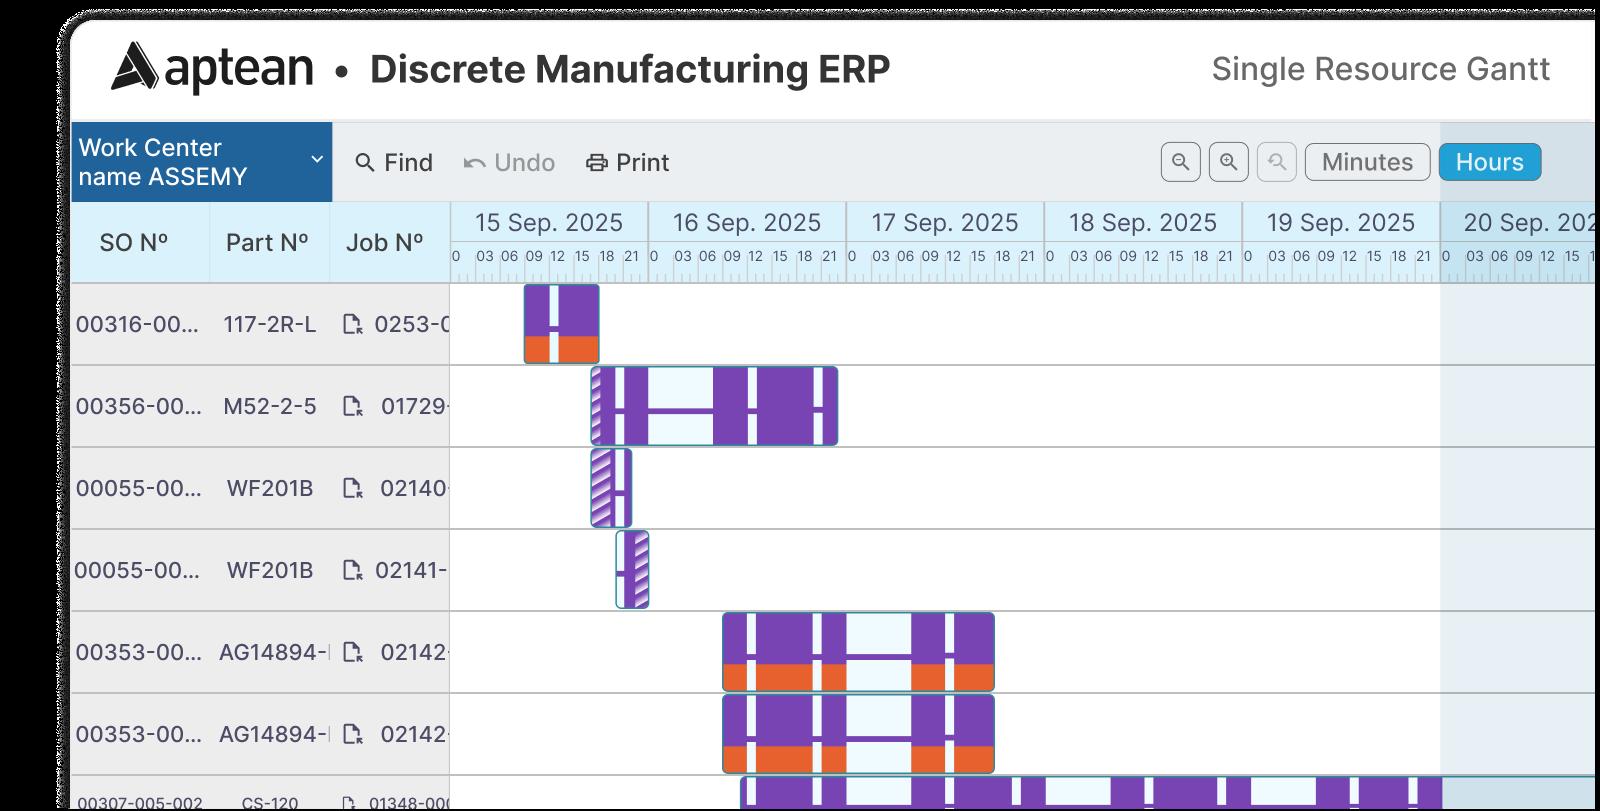Image resolution: width=1600 pixels, height=811 pixels.
Task: Click the zoom in magnifier icon
Action: (1229, 162)
